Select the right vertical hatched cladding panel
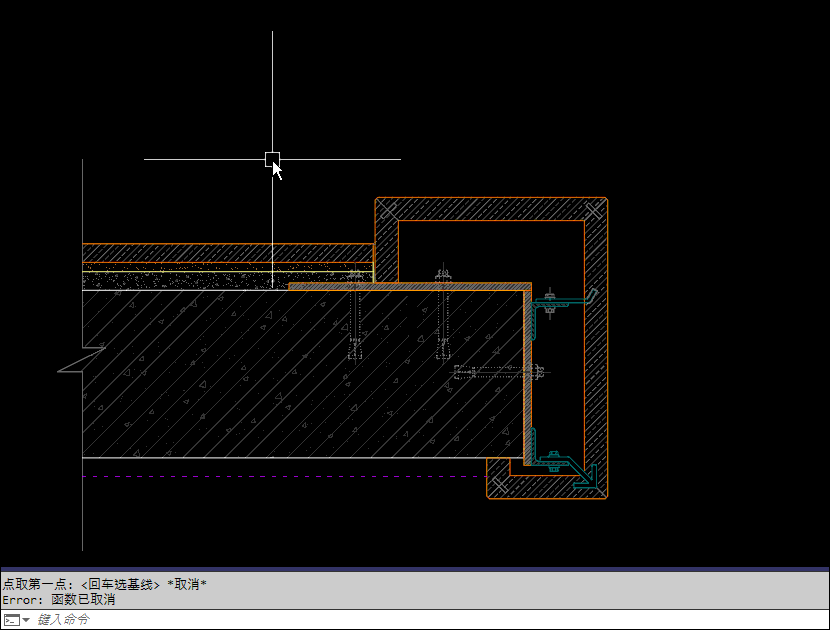This screenshot has height=630, width=830. pyautogui.click(x=596, y=349)
